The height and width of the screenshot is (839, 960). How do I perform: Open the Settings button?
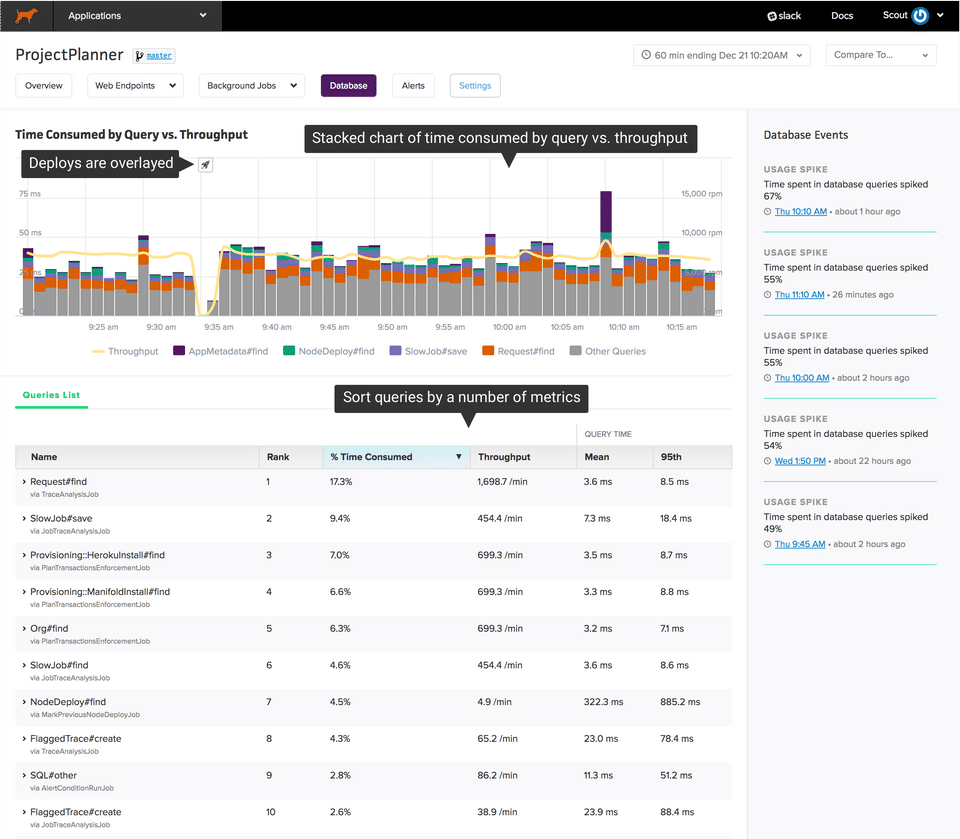pos(475,86)
